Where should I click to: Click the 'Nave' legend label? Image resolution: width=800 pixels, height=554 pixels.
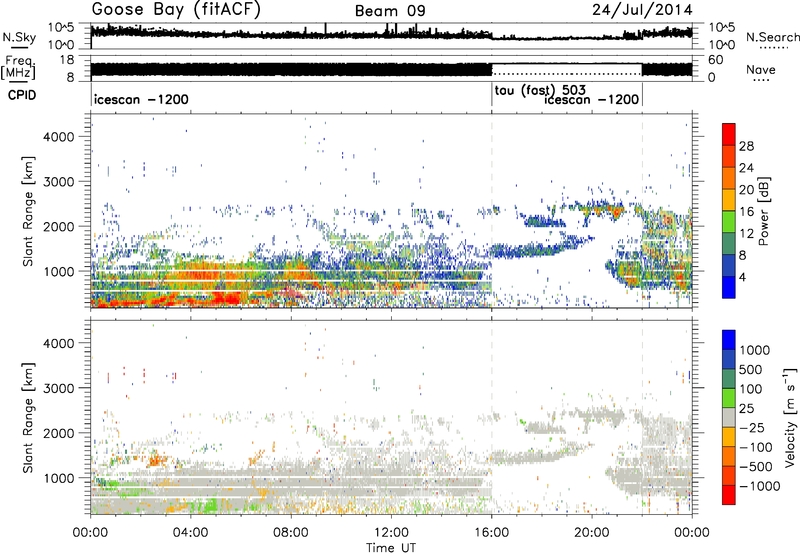[x=761, y=69]
